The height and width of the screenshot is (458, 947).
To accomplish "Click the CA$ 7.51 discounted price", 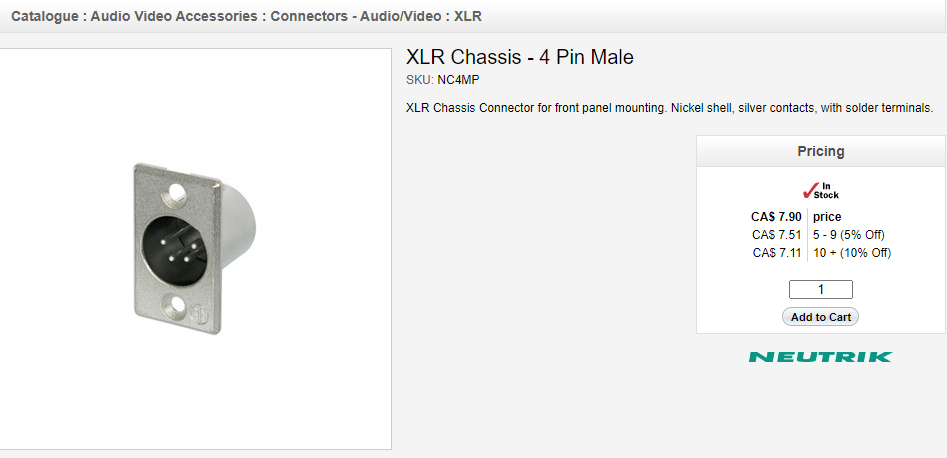I will click(x=777, y=235).
